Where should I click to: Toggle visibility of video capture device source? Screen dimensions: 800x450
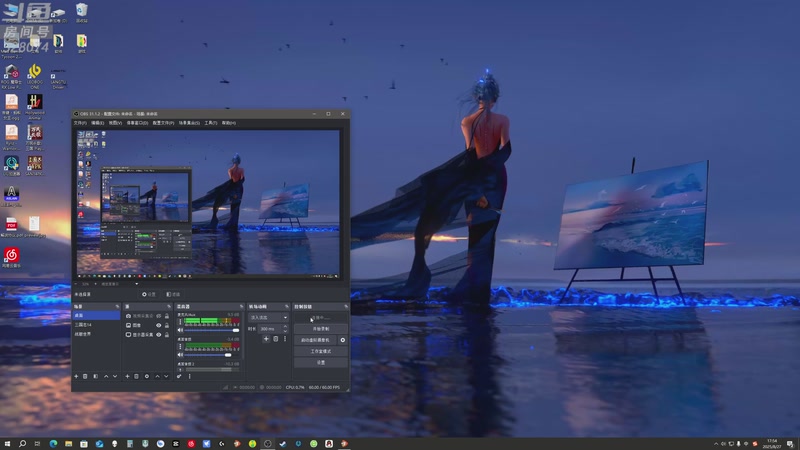(x=159, y=316)
